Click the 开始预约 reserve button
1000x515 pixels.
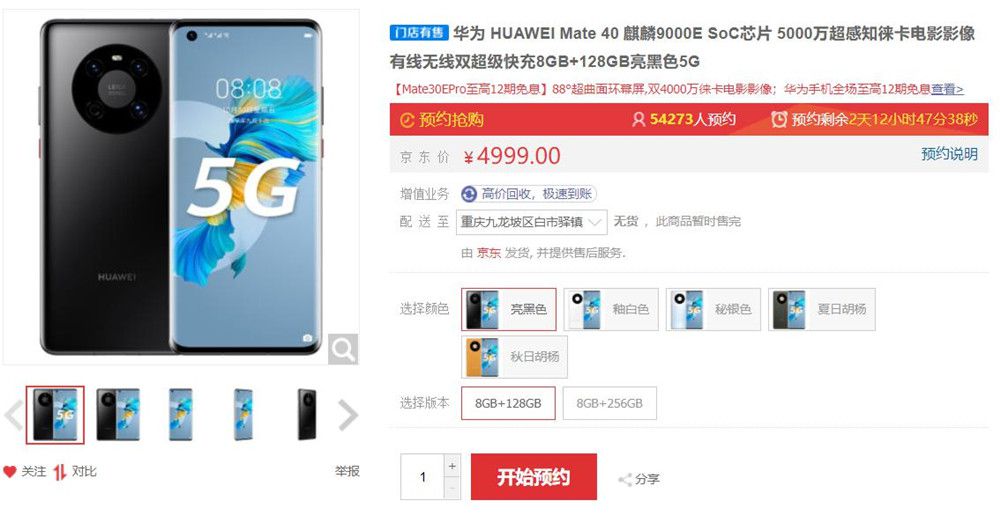pyautogui.click(x=534, y=477)
